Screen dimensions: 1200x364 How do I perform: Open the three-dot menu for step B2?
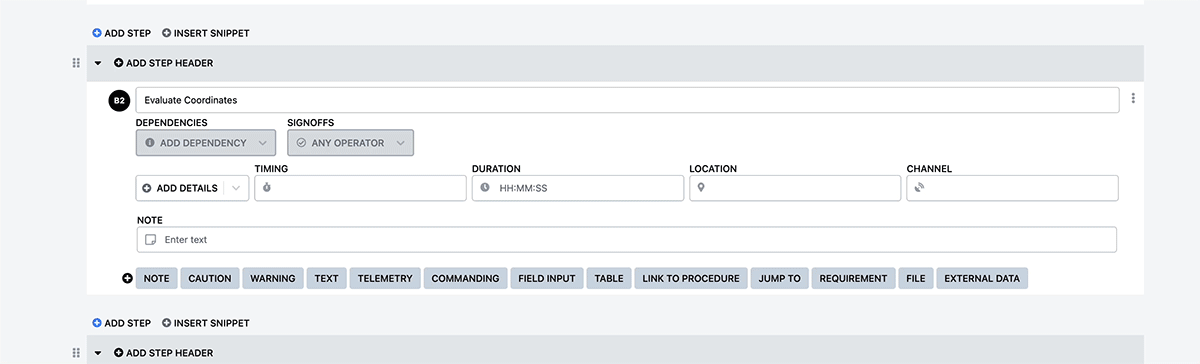(1133, 99)
